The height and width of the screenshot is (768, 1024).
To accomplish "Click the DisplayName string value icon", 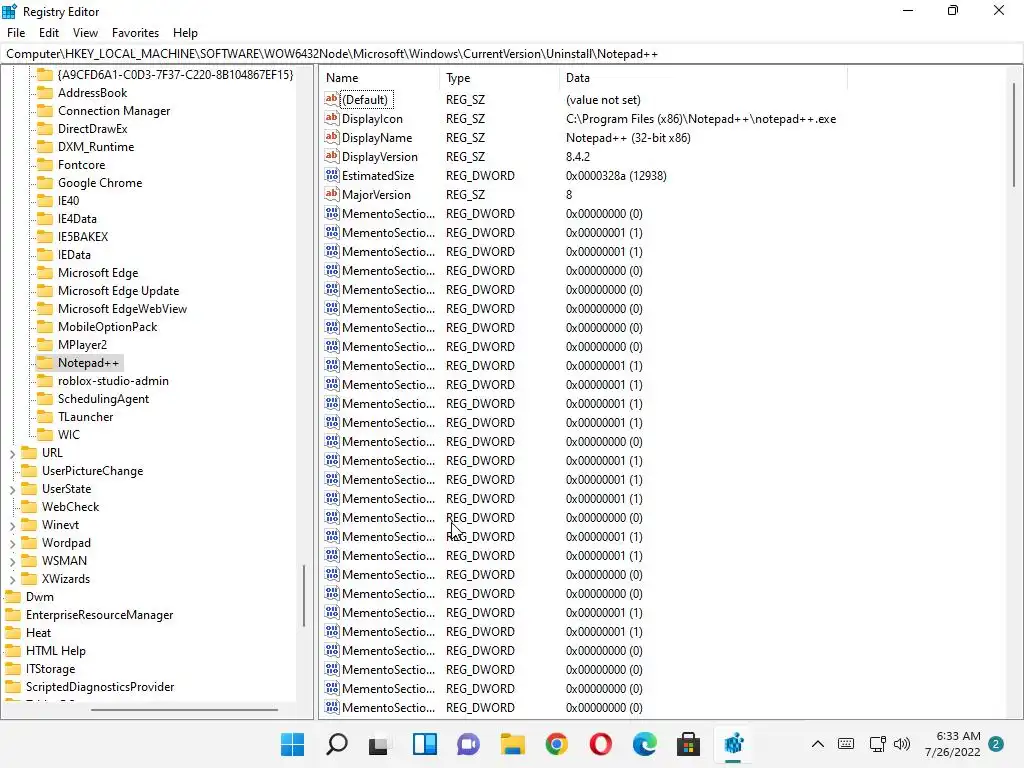I will click(332, 137).
